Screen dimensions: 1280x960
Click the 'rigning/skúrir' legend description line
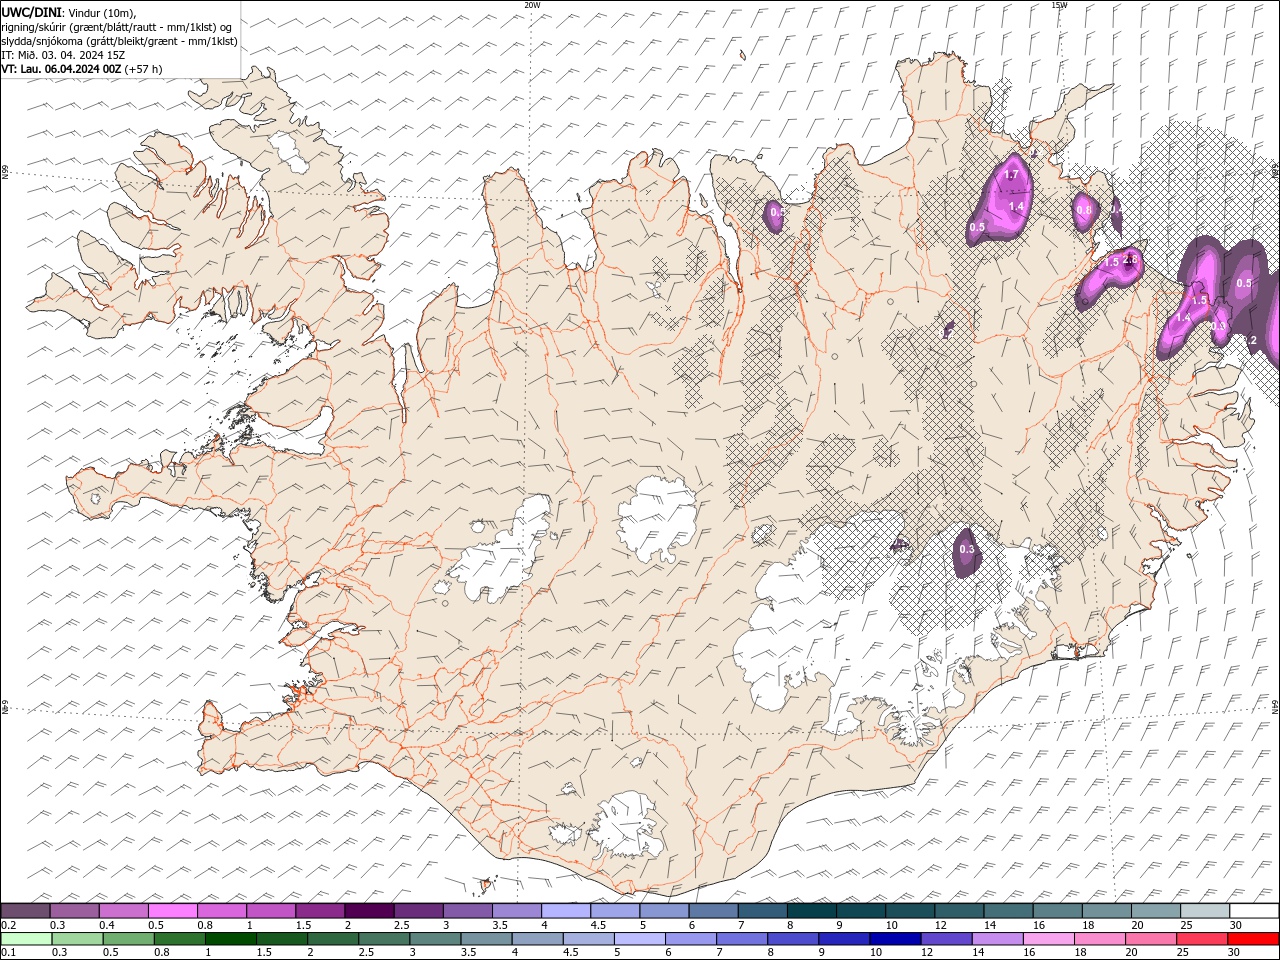point(118,27)
